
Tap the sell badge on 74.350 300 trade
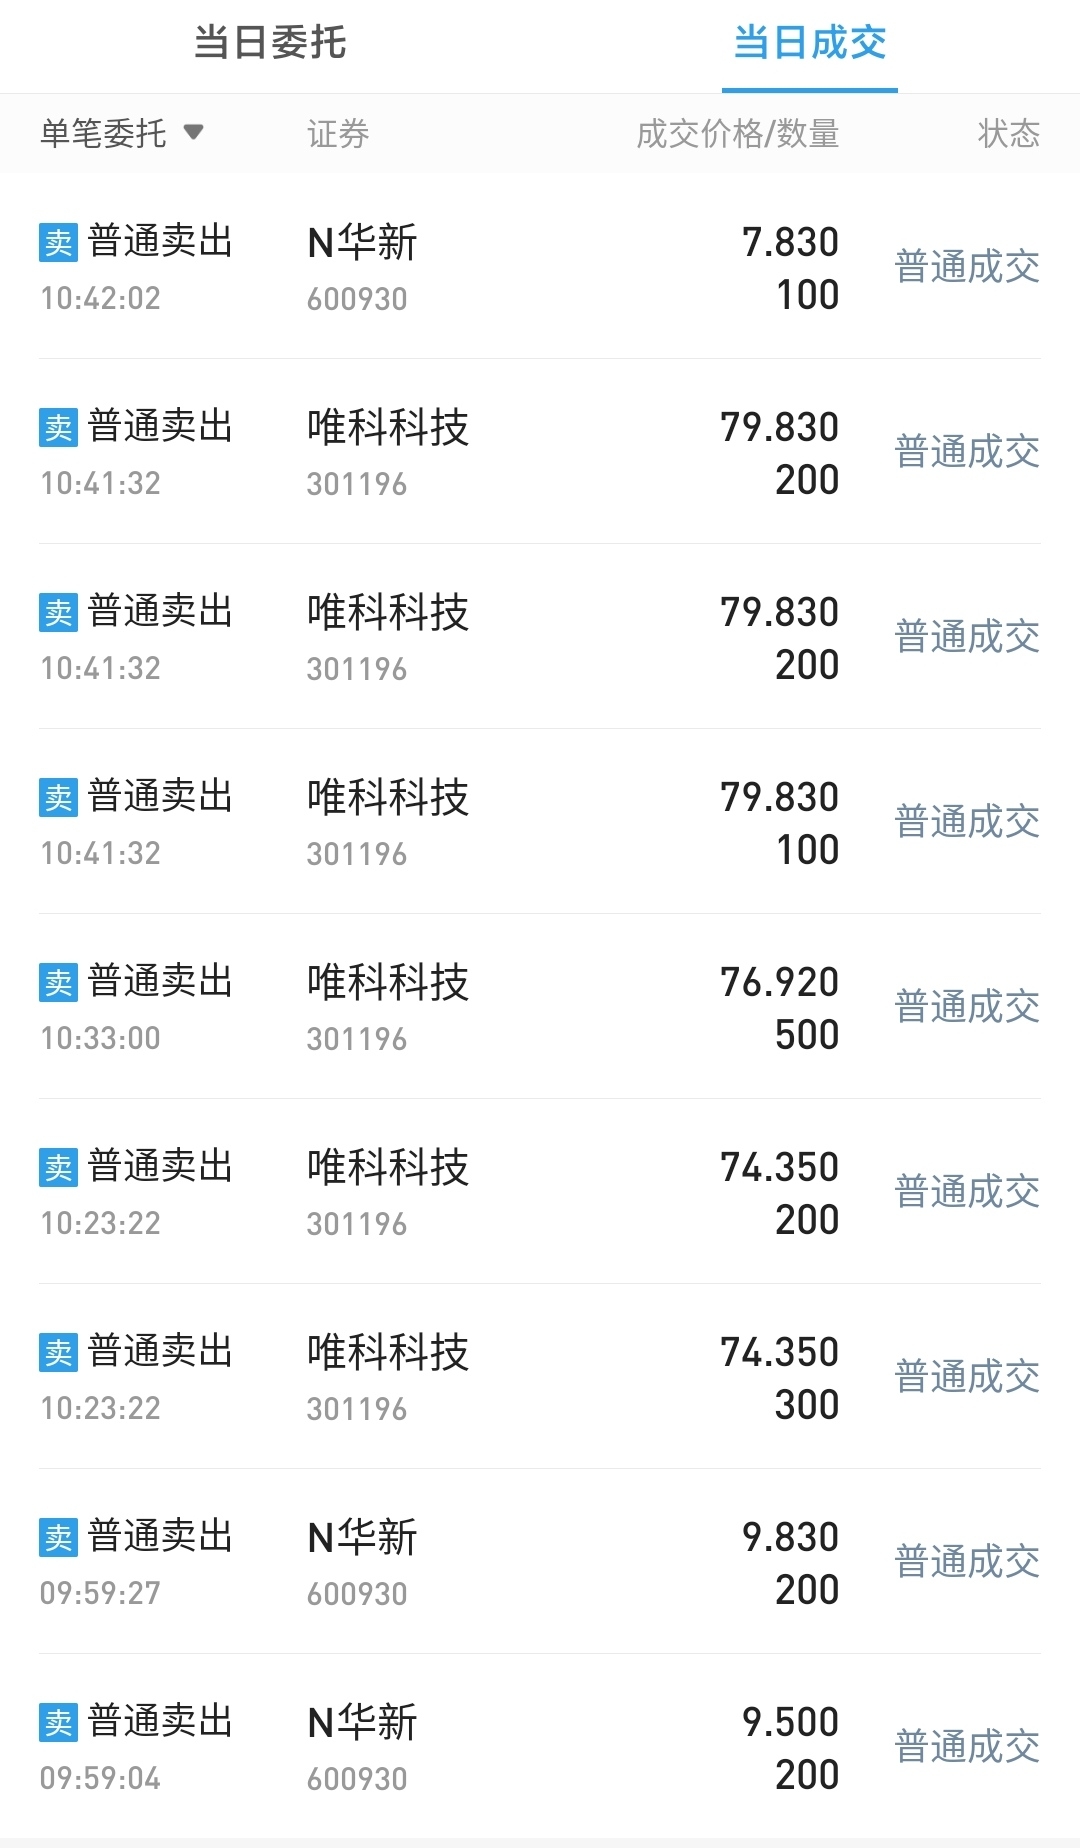58,1352
